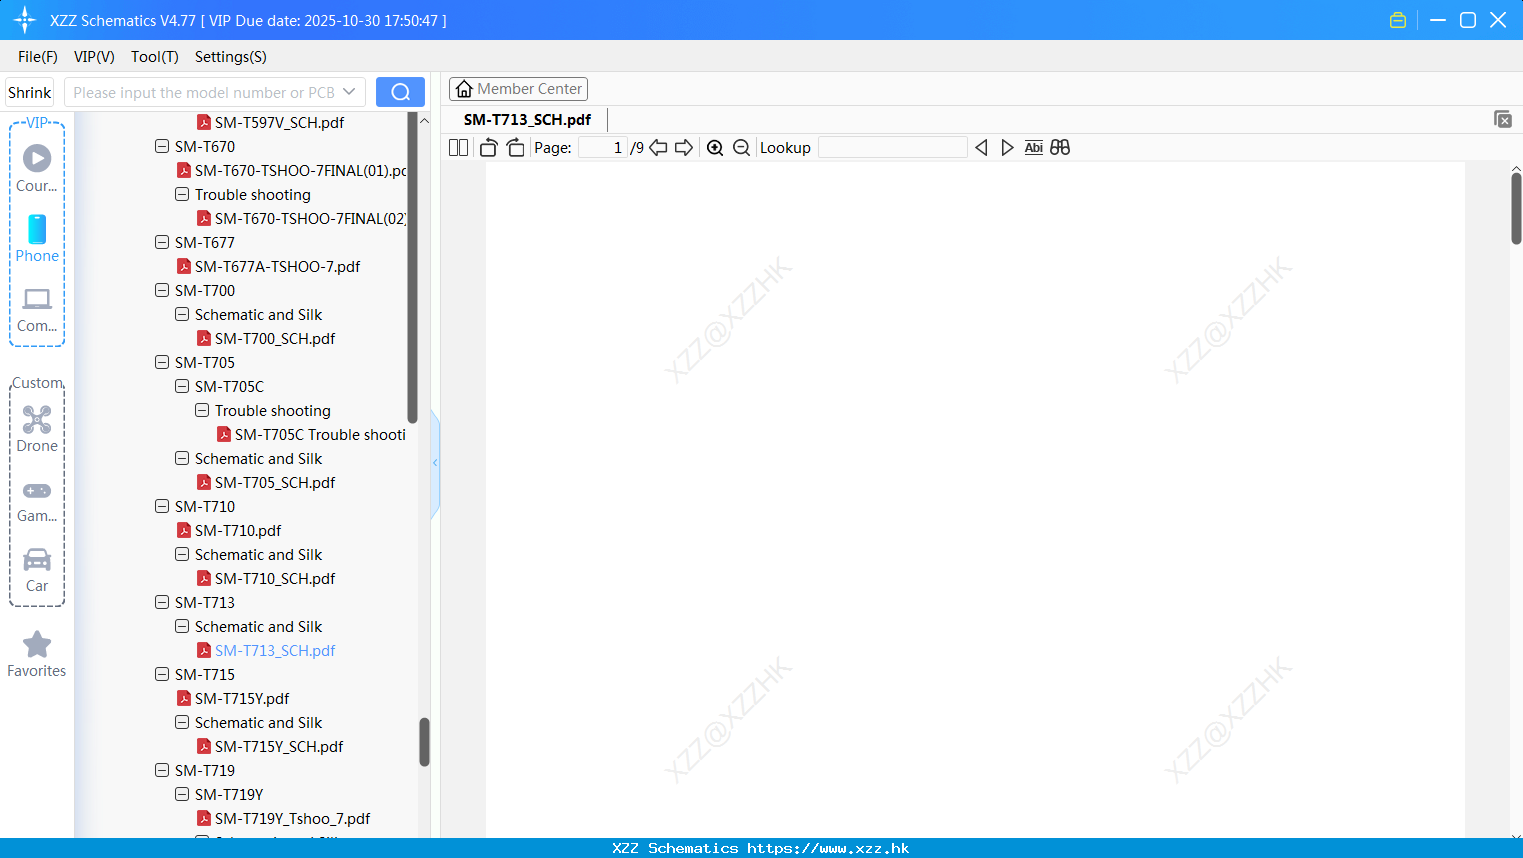
Task: Open the Drone category
Action: click(37, 428)
